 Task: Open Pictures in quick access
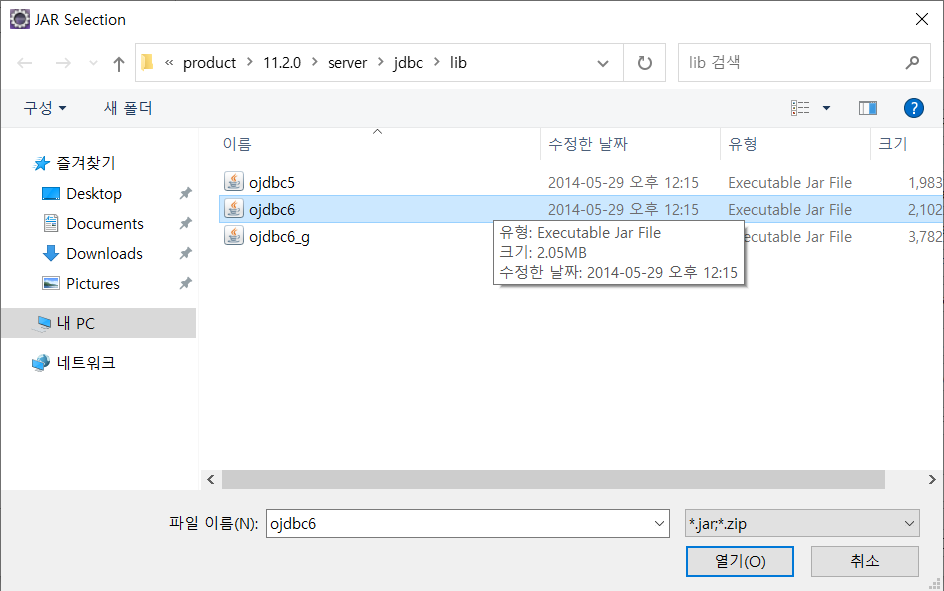pos(93,283)
